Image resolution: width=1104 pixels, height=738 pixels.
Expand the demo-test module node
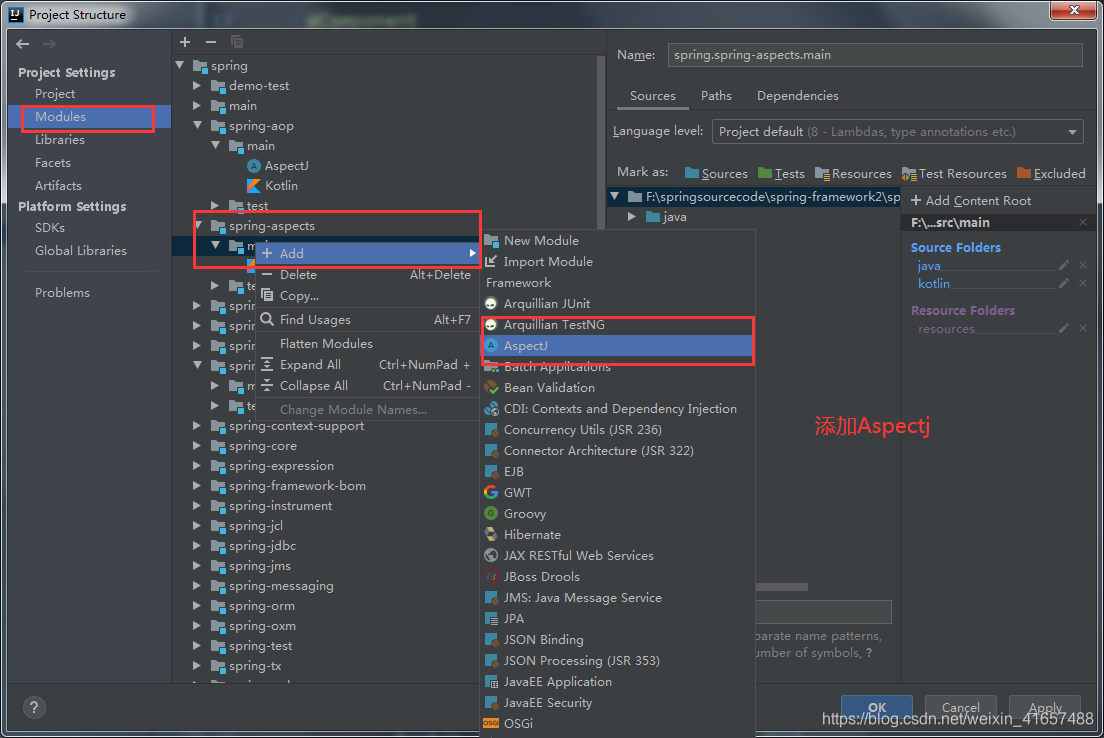pos(197,85)
